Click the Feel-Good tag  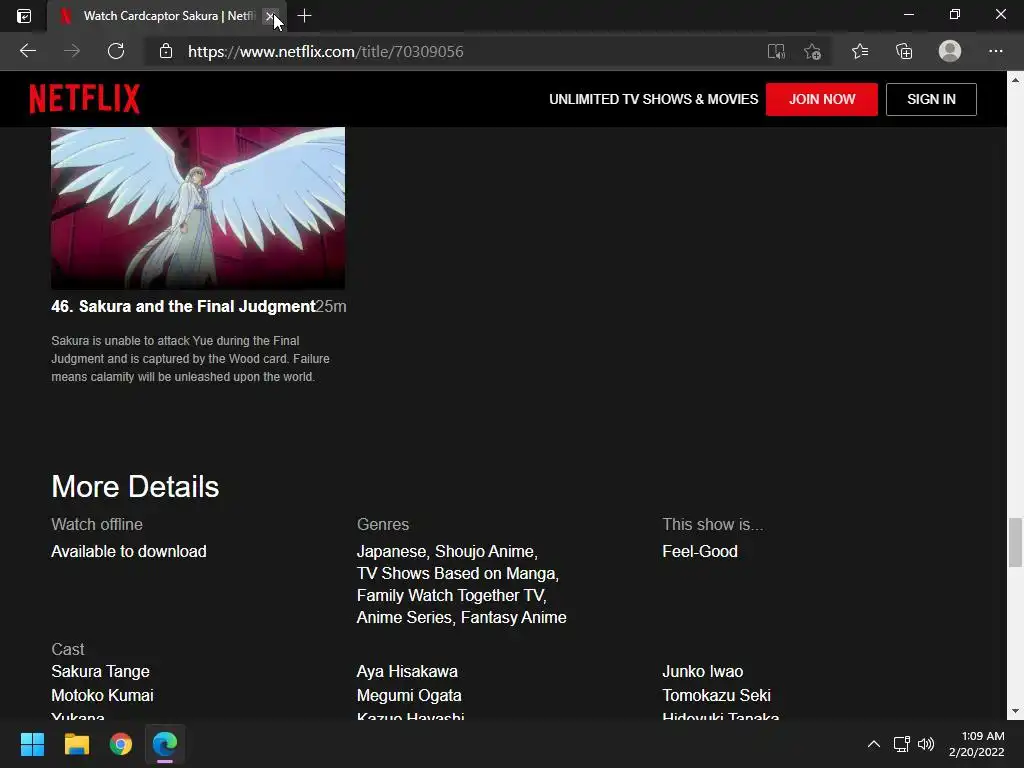pos(700,551)
